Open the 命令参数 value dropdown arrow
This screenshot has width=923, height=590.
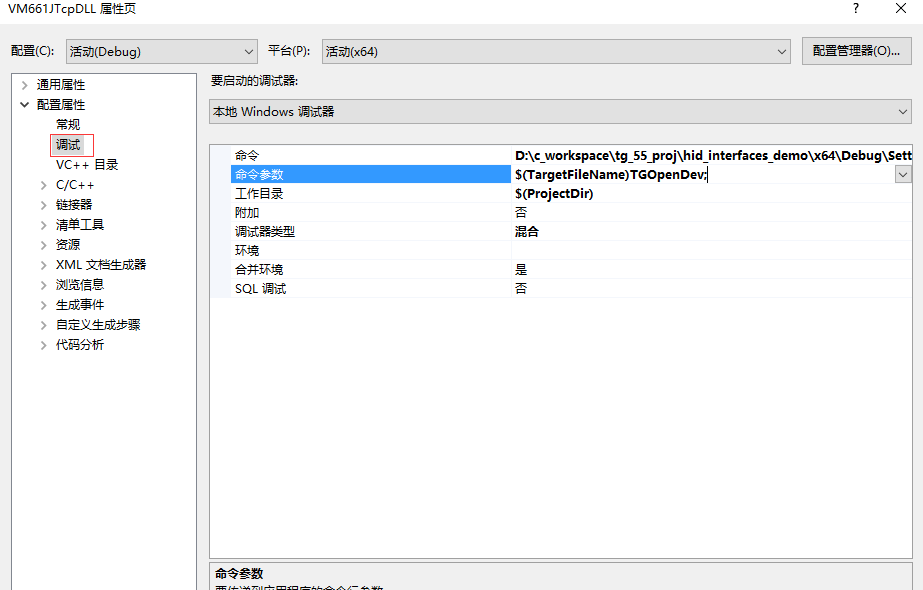click(902, 174)
